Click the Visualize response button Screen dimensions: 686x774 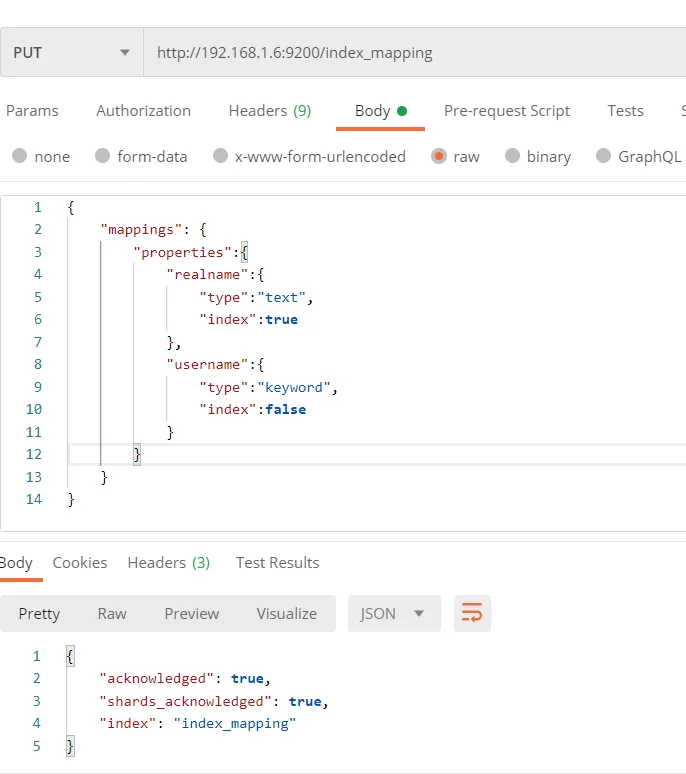tap(286, 613)
